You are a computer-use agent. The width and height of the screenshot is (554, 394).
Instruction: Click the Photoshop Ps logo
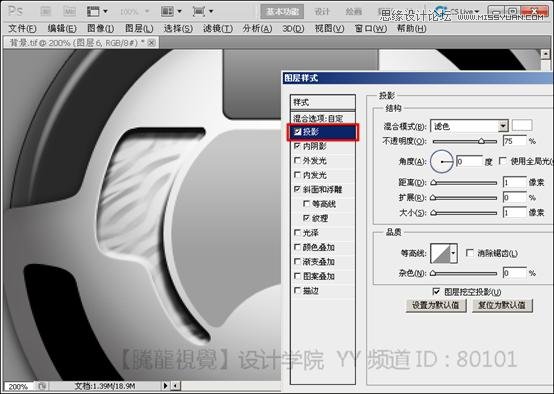click(x=15, y=11)
